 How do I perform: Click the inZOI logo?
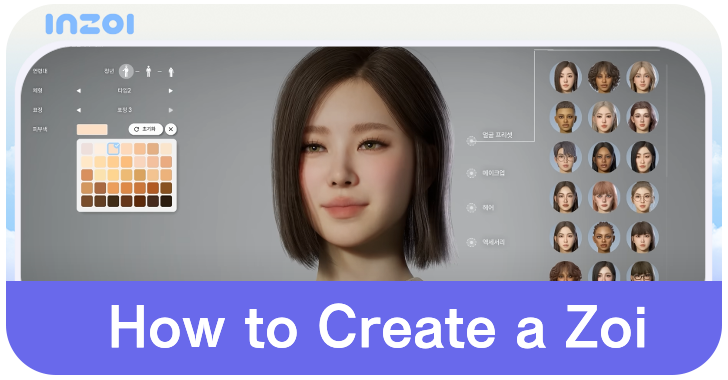90,24
